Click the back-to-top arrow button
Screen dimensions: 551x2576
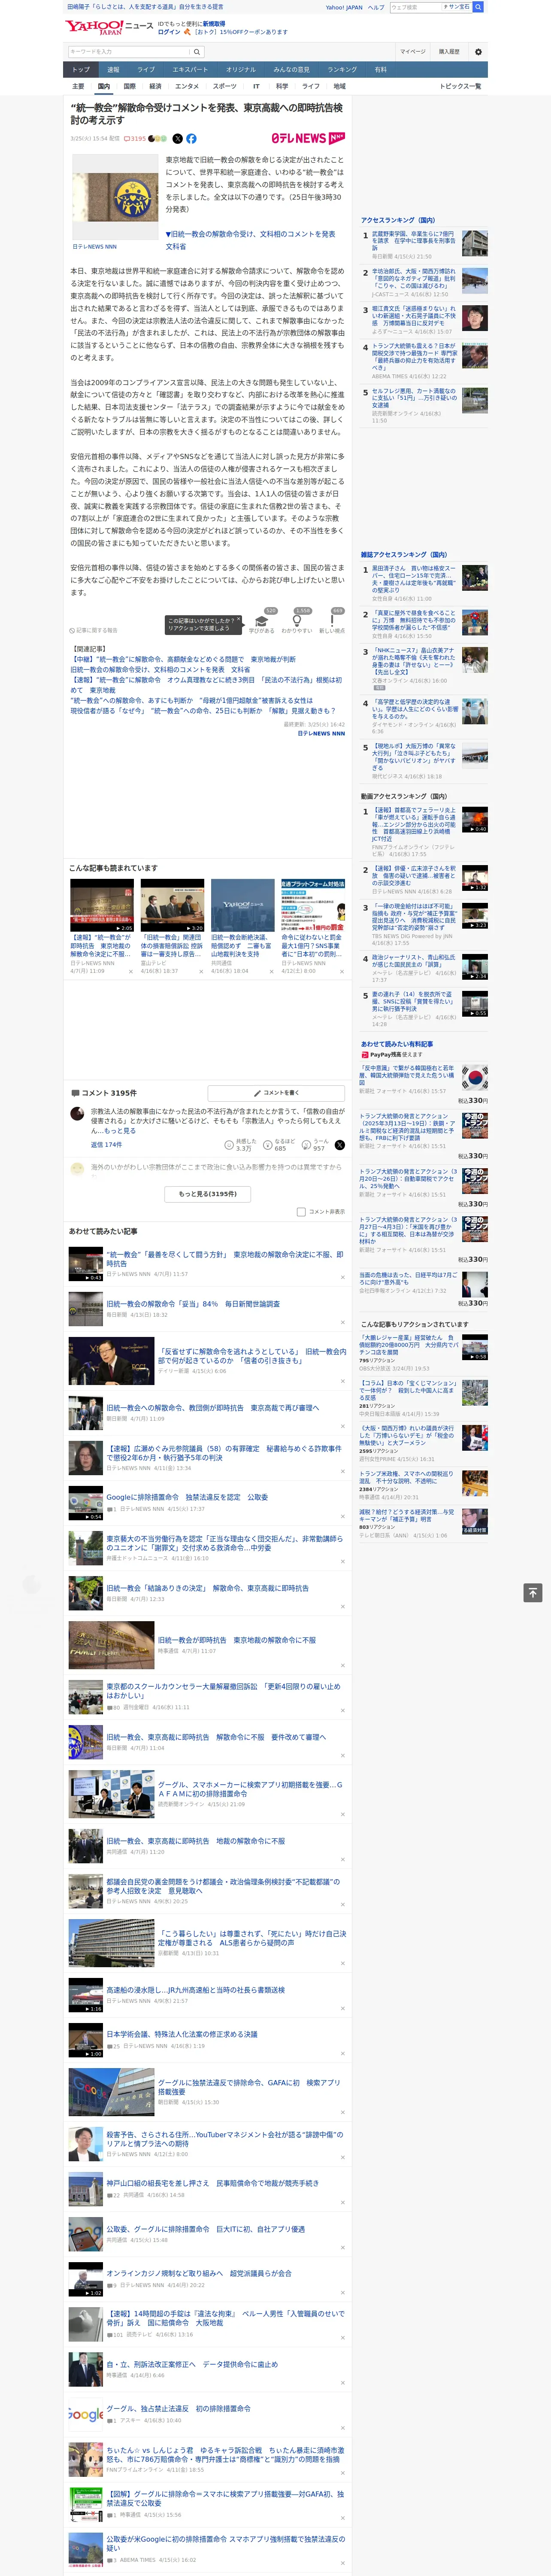coord(533,1593)
